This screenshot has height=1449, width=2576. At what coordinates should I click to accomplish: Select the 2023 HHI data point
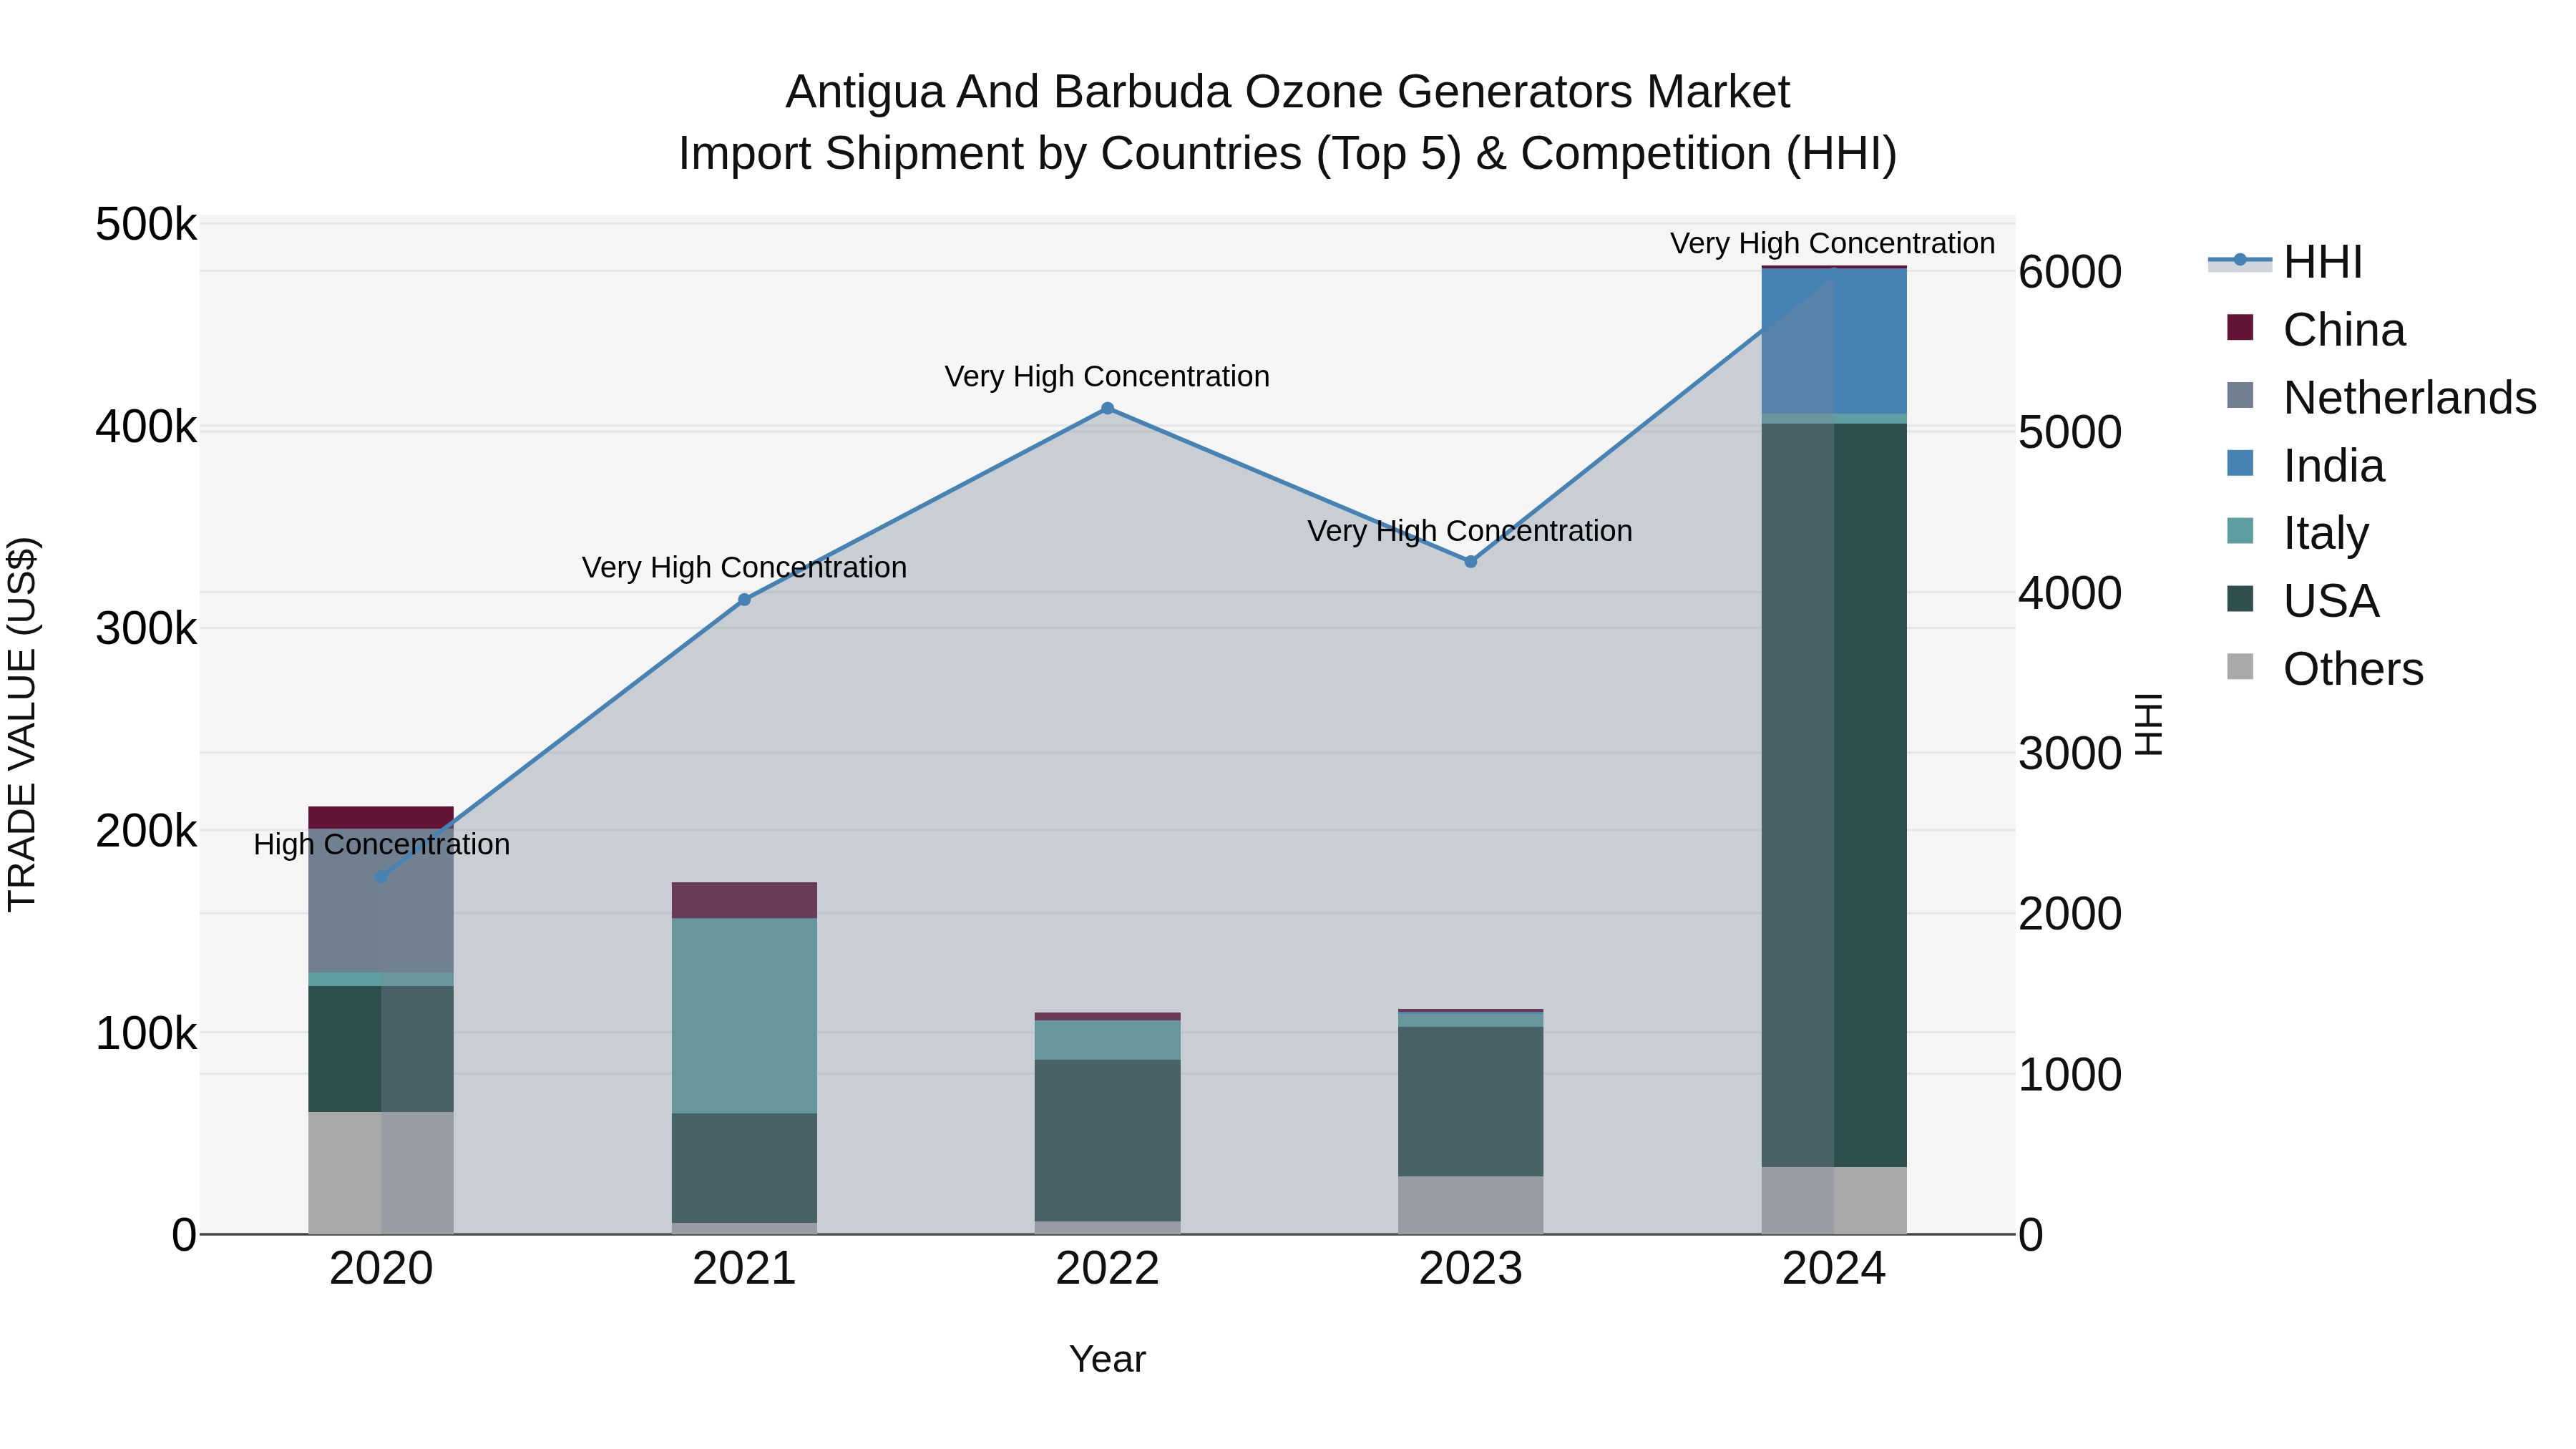coord(1470,562)
